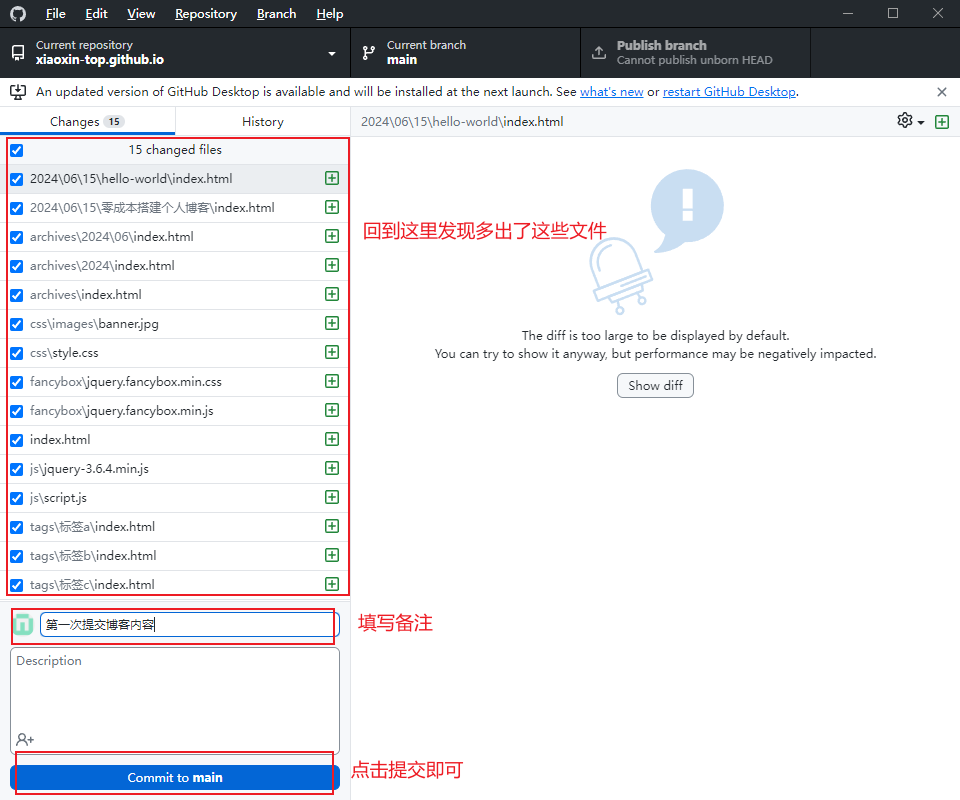This screenshot has height=800, width=960.
Task: Click the Commit to main button
Action: tap(175, 778)
